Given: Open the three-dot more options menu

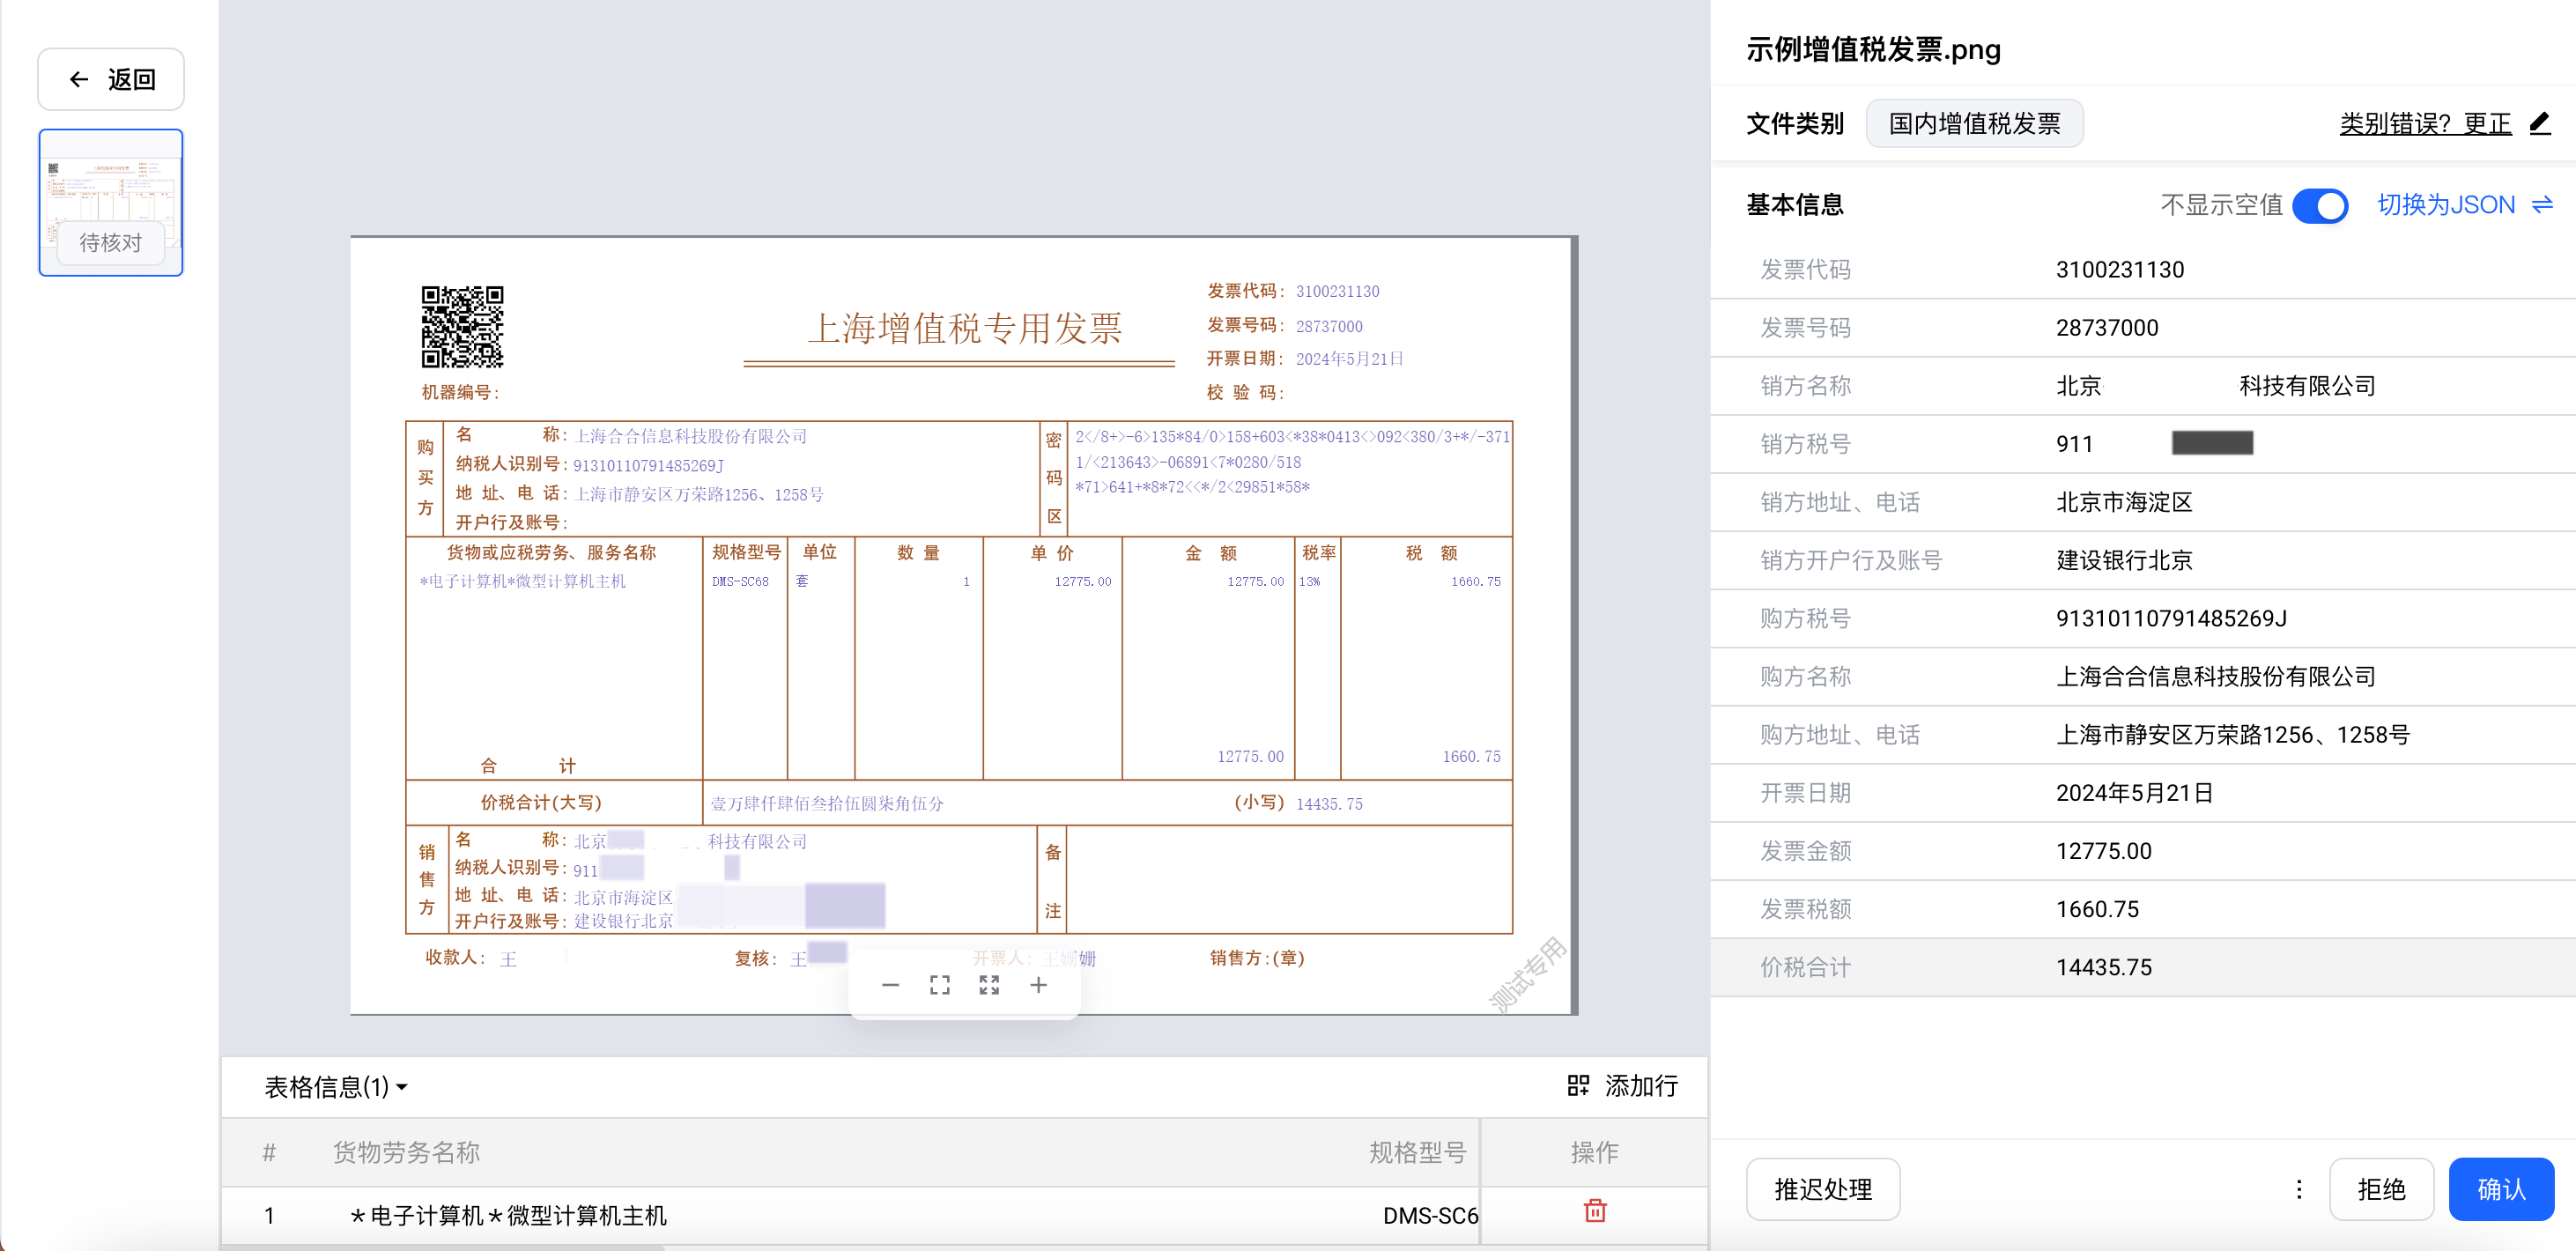Looking at the screenshot, I should (2299, 1188).
